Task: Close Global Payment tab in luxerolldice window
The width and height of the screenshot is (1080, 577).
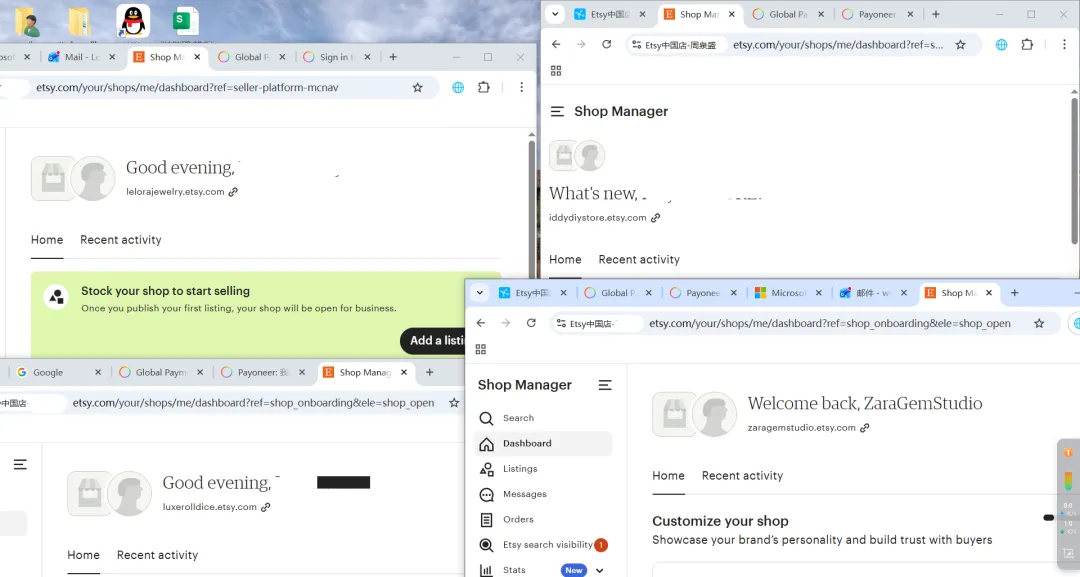Action: click(x=200, y=373)
